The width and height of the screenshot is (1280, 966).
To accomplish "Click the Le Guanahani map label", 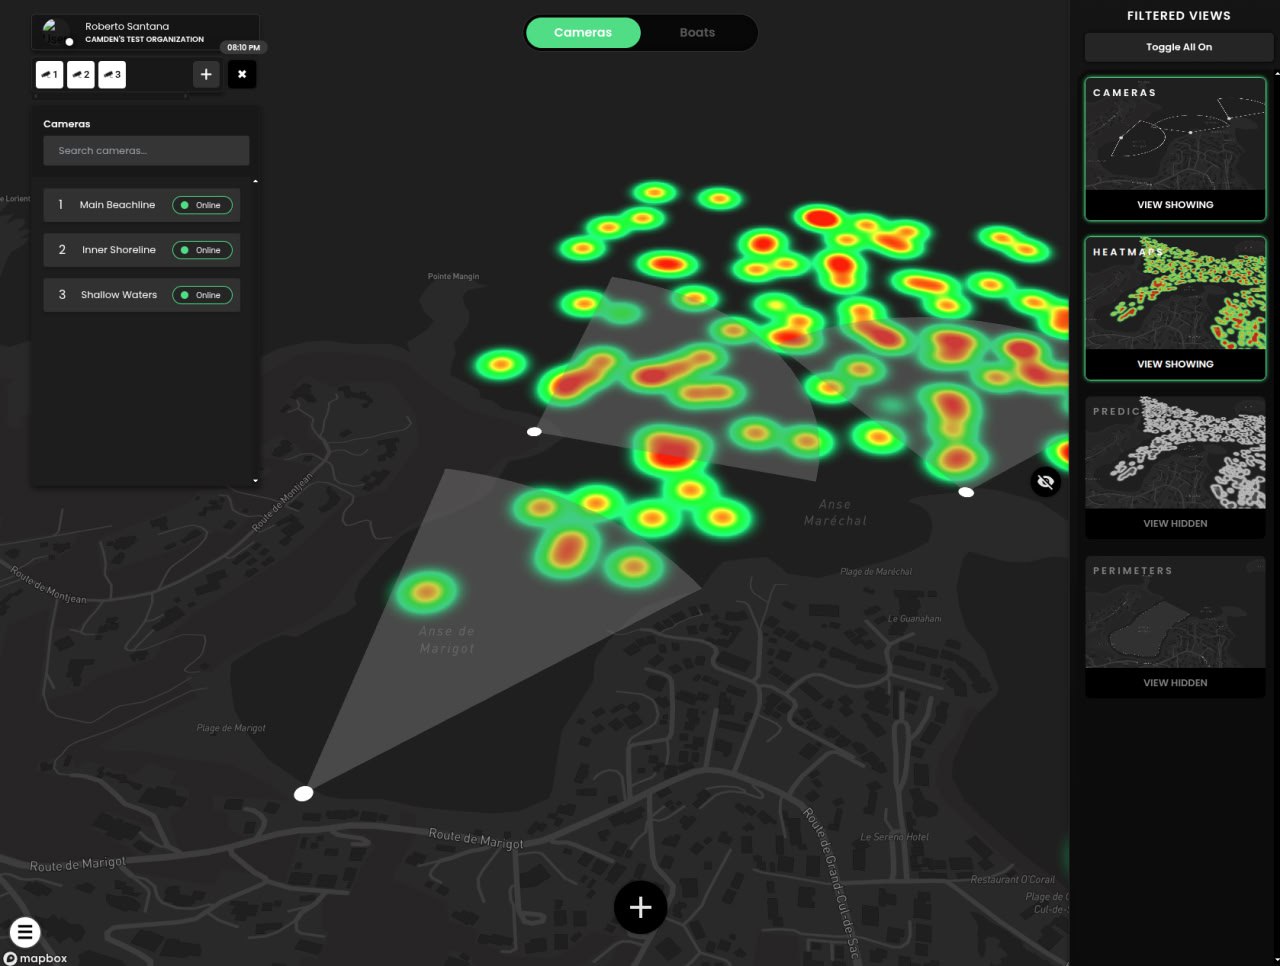I will [914, 619].
